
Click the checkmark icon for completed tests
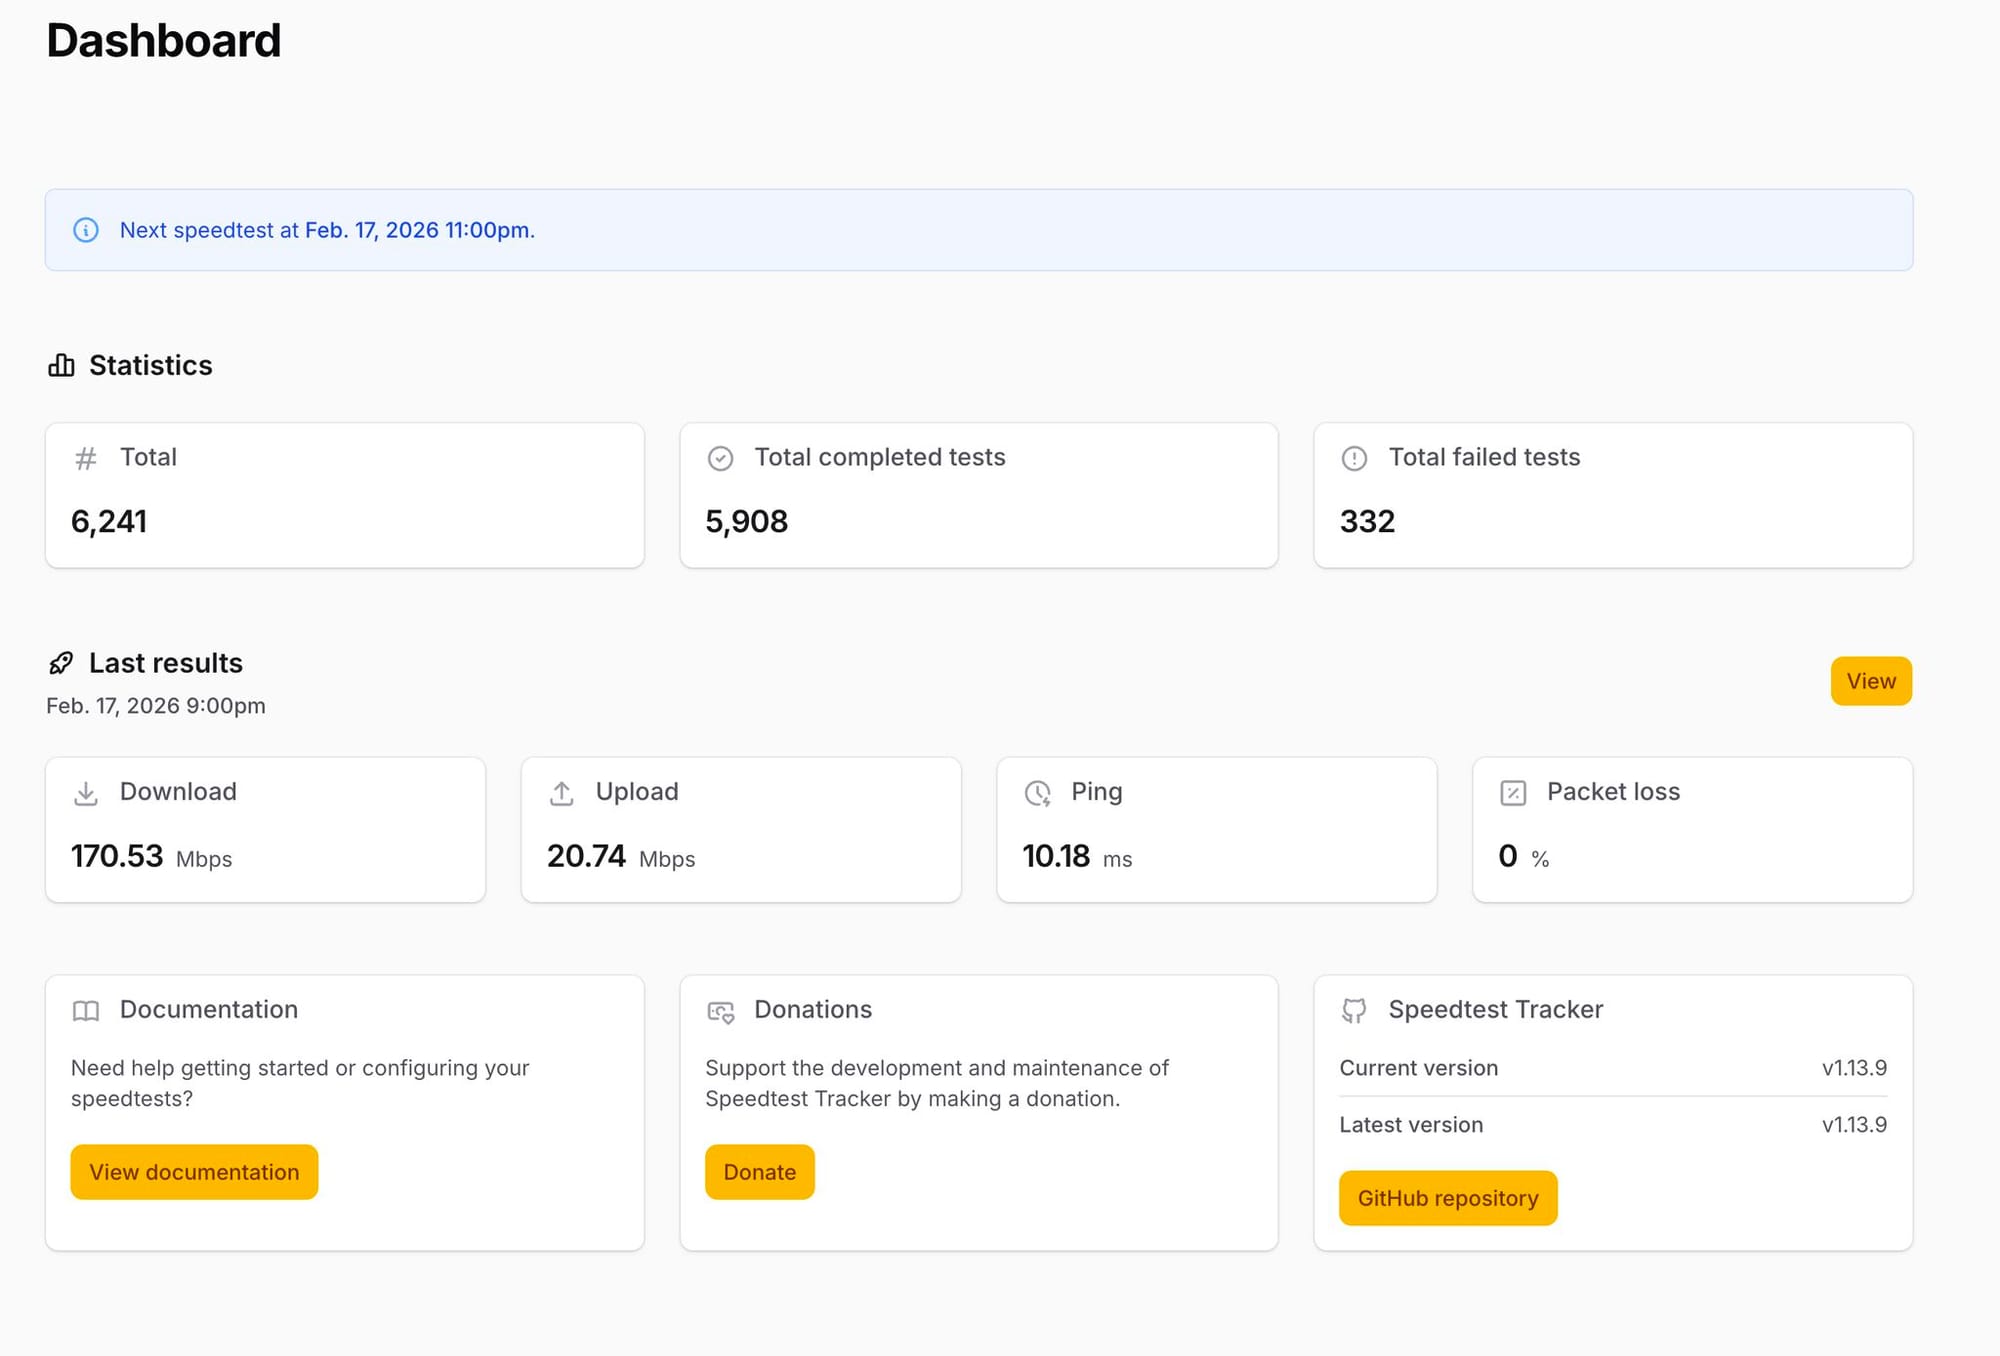click(x=720, y=458)
